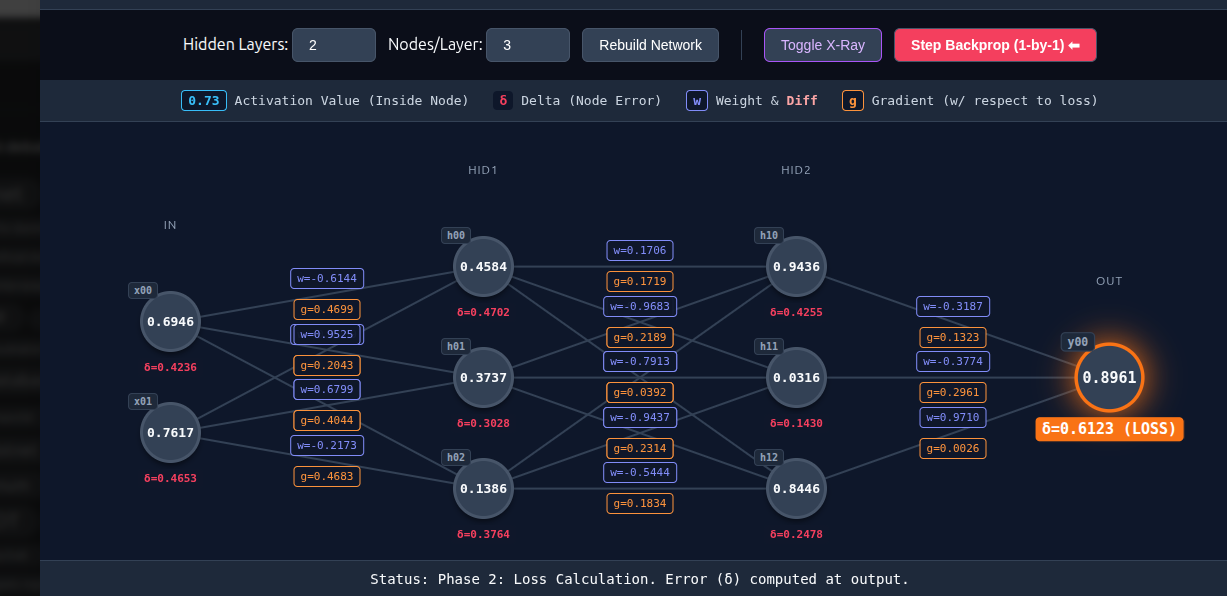Click weight label w=-0.2173
The width and height of the screenshot is (1227, 596).
tap(327, 445)
